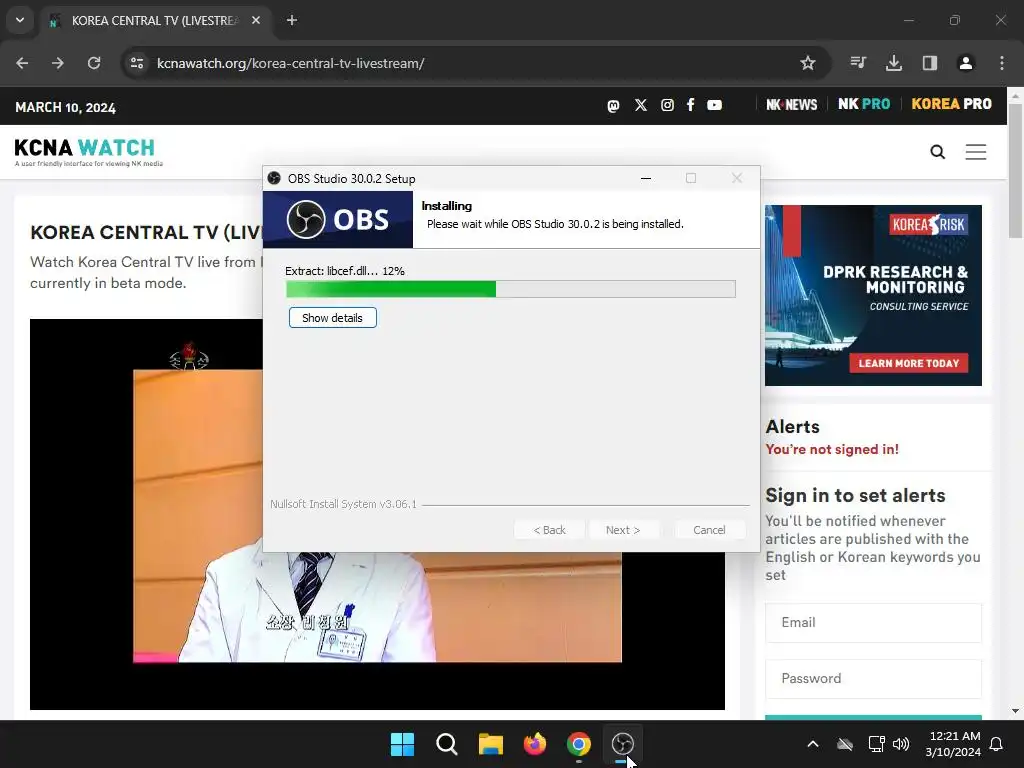Viewport: 1024px width, 768px height.
Task: Click the Cancel button in OBS Setup
Action: coord(709,530)
